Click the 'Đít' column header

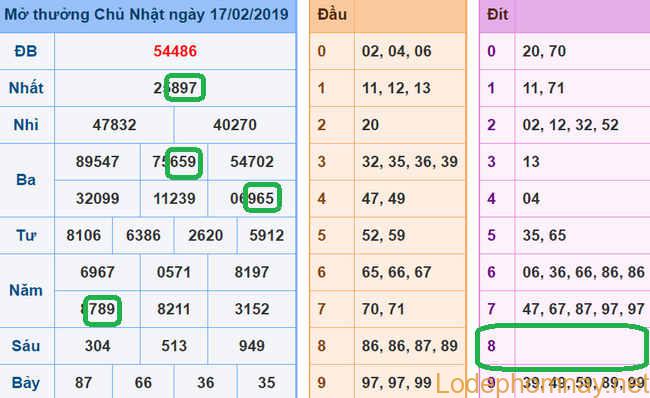tap(497, 15)
